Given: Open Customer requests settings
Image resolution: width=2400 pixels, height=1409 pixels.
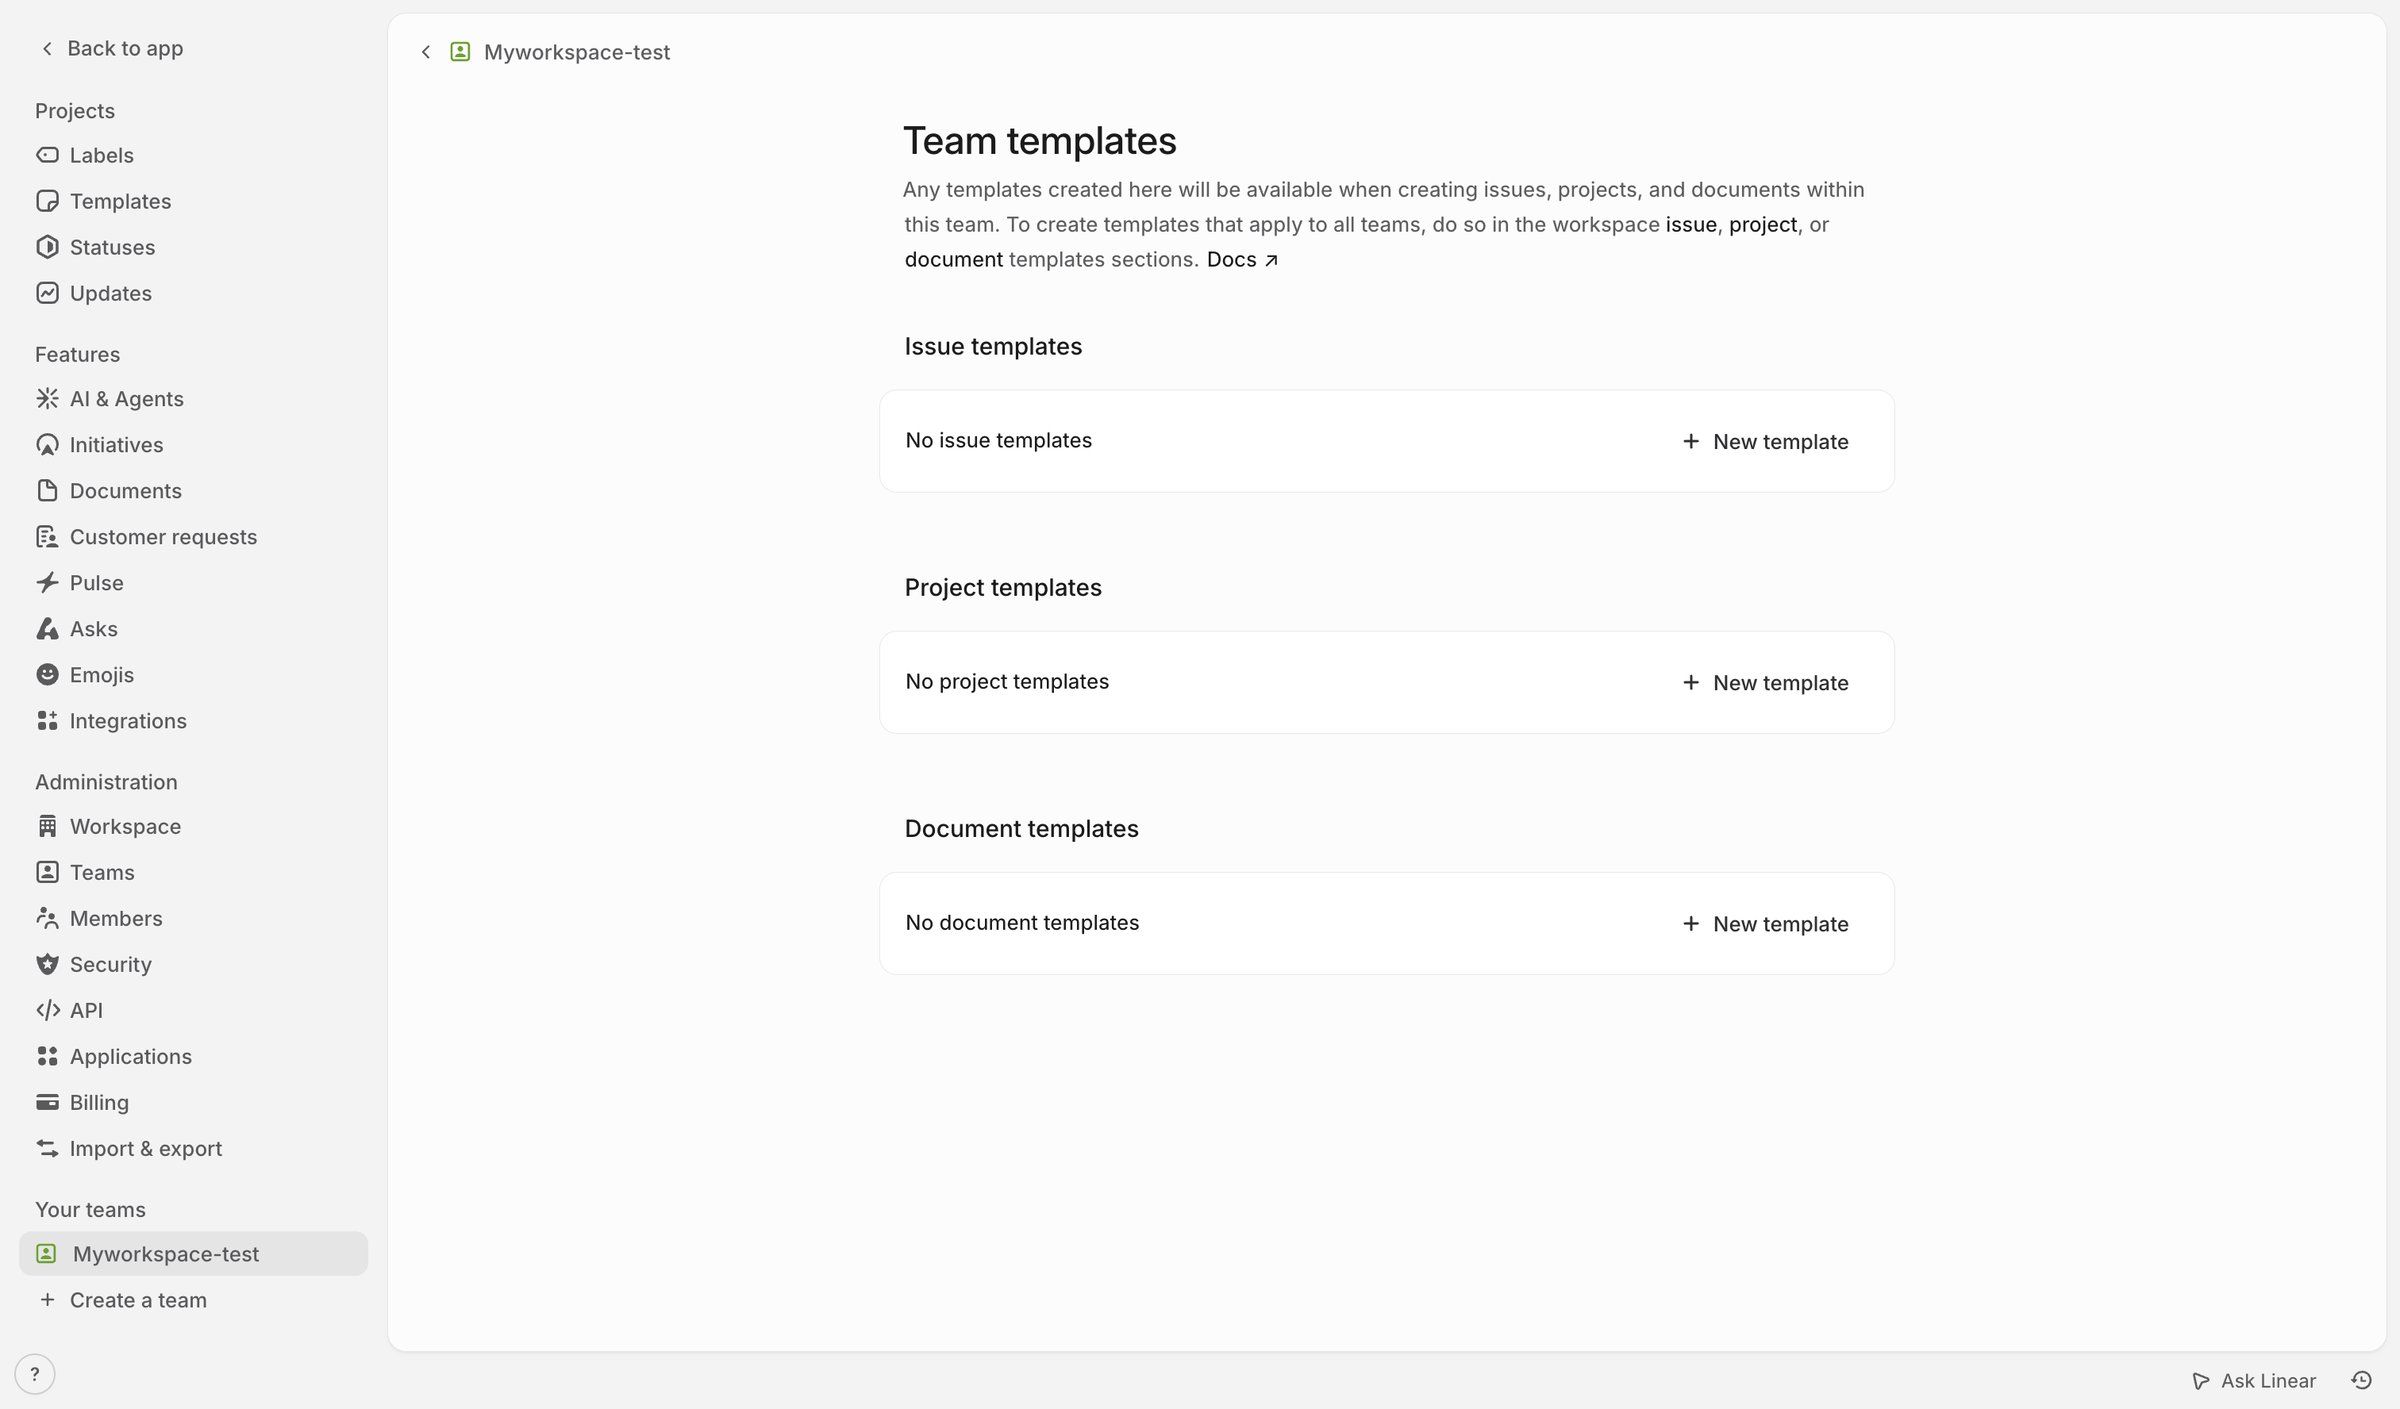Looking at the screenshot, I should [193, 537].
